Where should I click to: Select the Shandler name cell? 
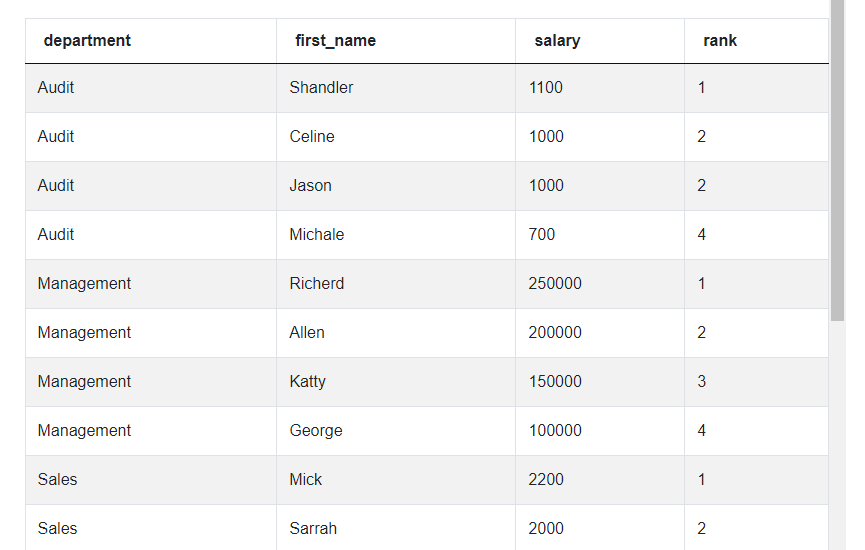pos(321,88)
